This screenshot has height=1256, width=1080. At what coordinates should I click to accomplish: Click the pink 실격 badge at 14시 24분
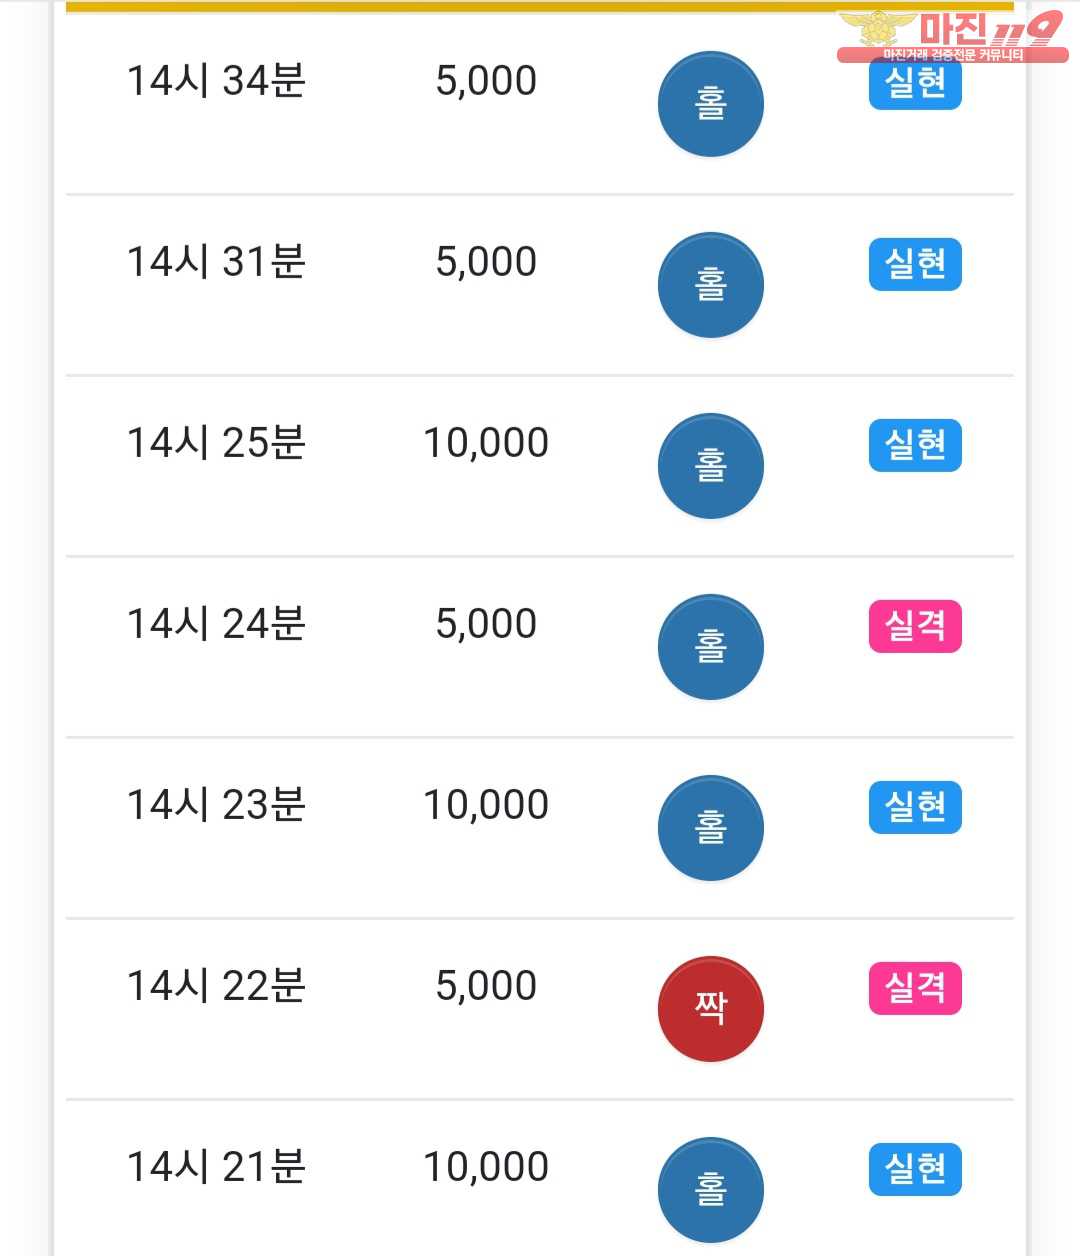pos(915,626)
